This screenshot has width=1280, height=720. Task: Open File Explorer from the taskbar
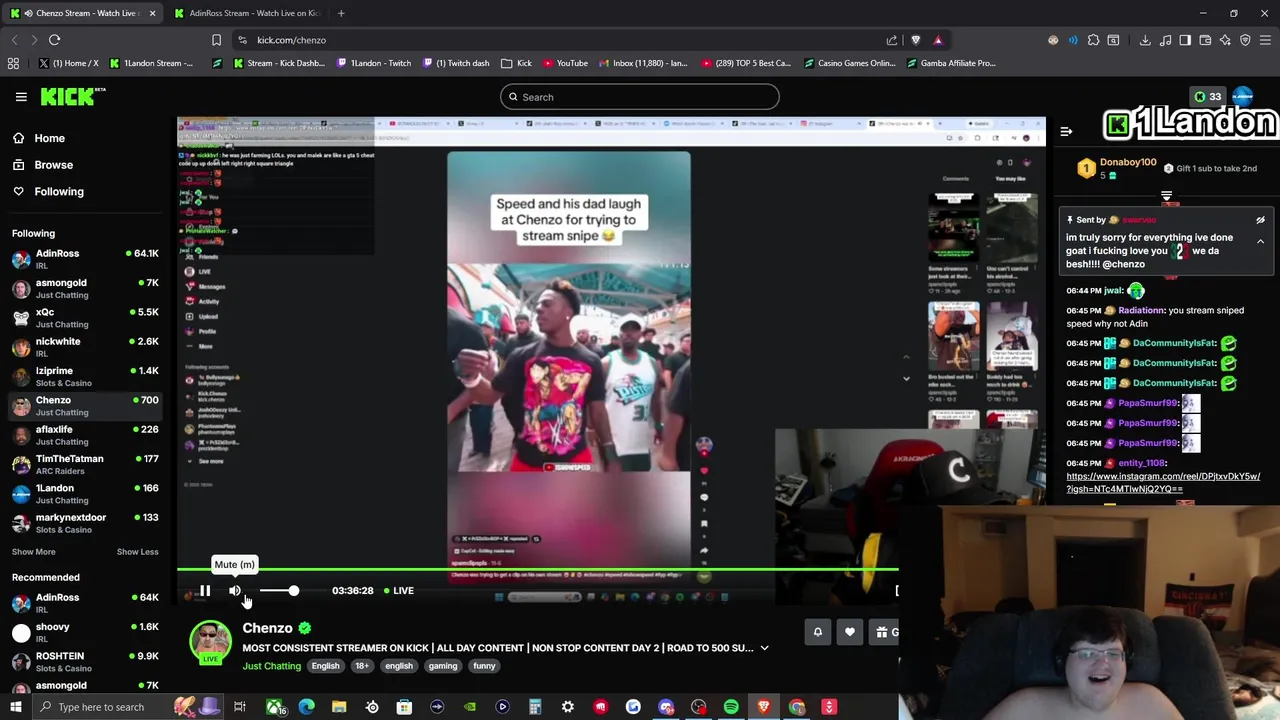pos(339,707)
